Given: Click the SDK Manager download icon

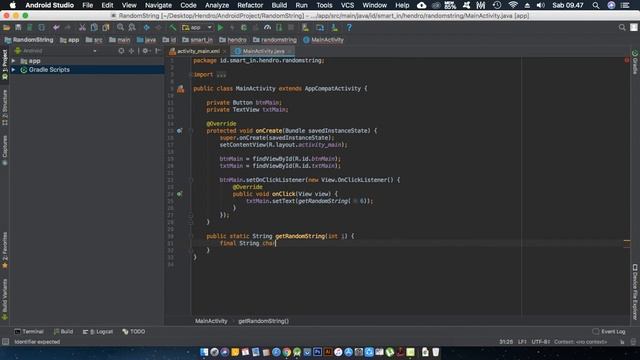Looking at the screenshot, I should coord(334,27).
